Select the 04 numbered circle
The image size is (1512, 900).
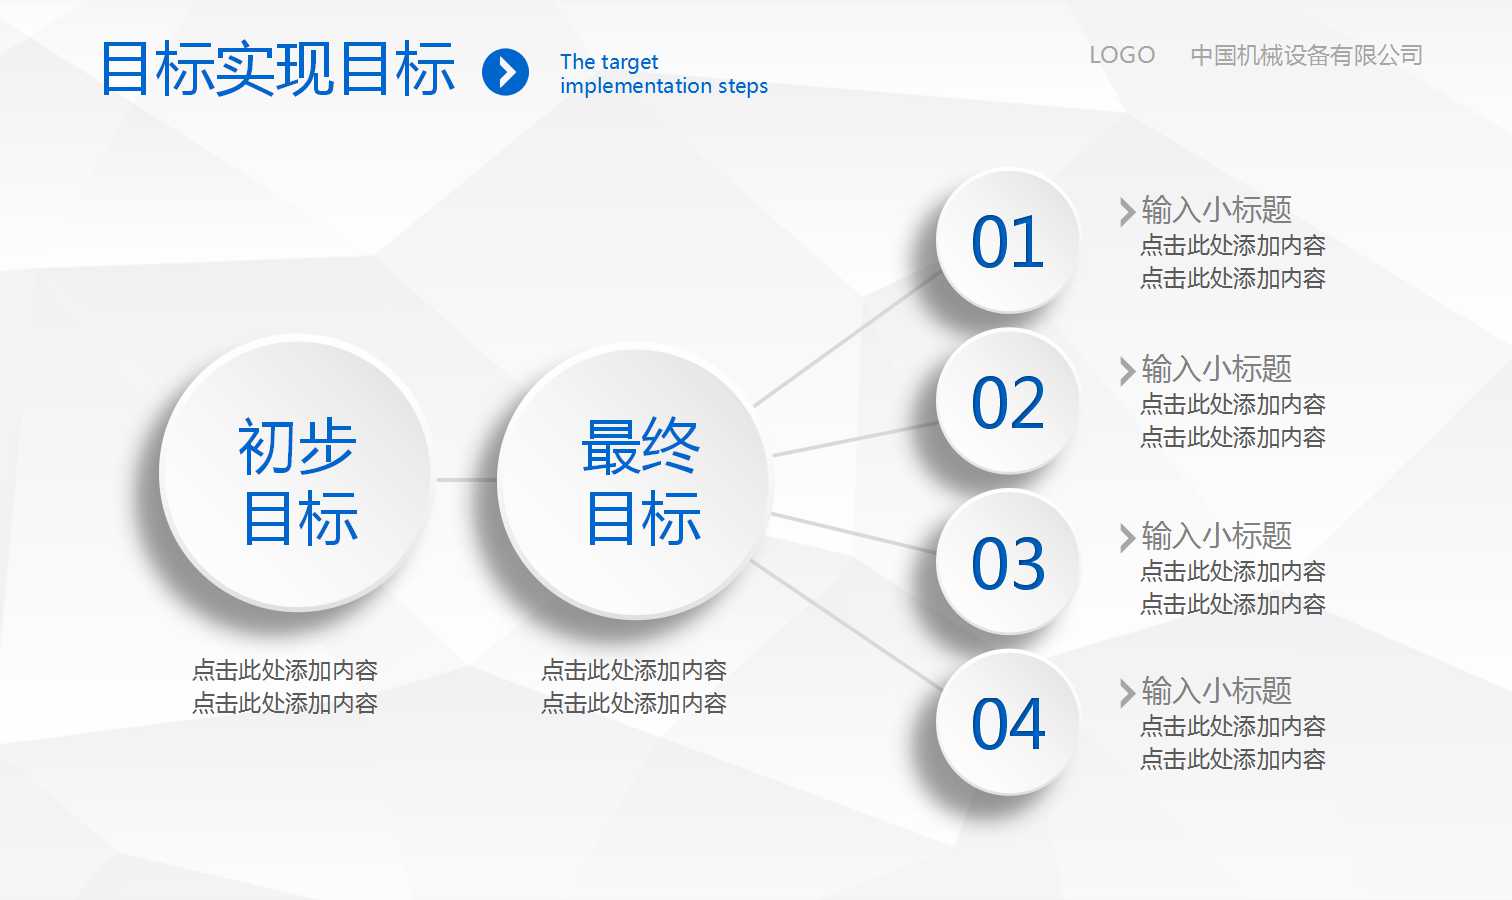coord(1008,722)
